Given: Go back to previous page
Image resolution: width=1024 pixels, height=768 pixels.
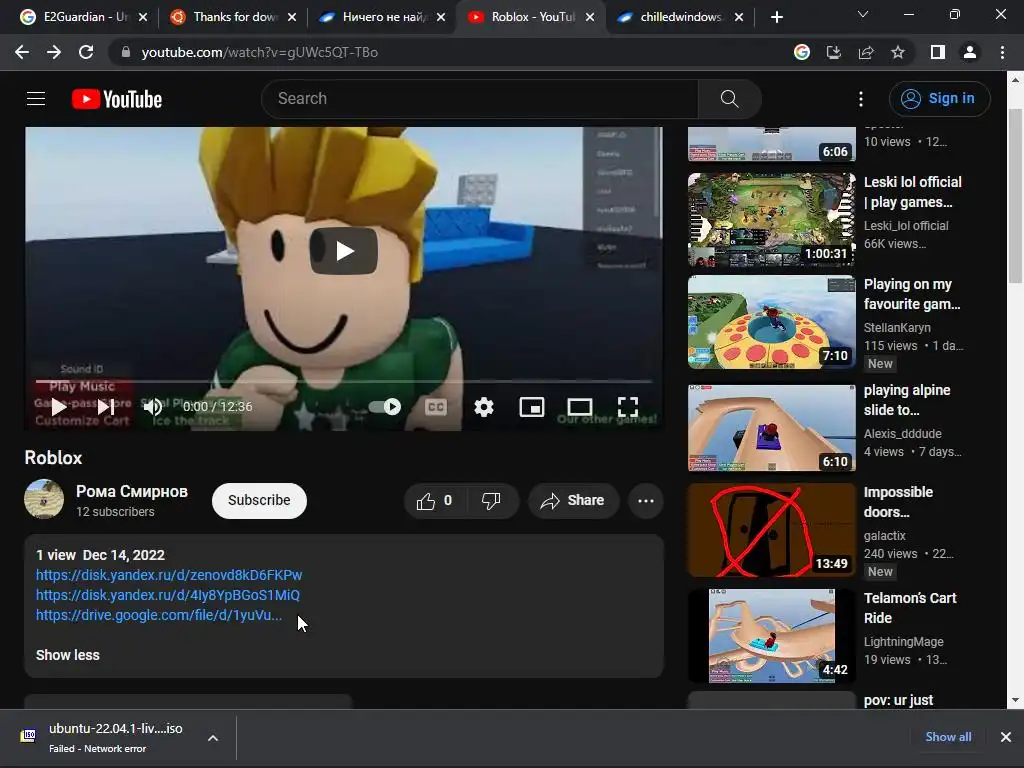Looking at the screenshot, I should [22, 52].
